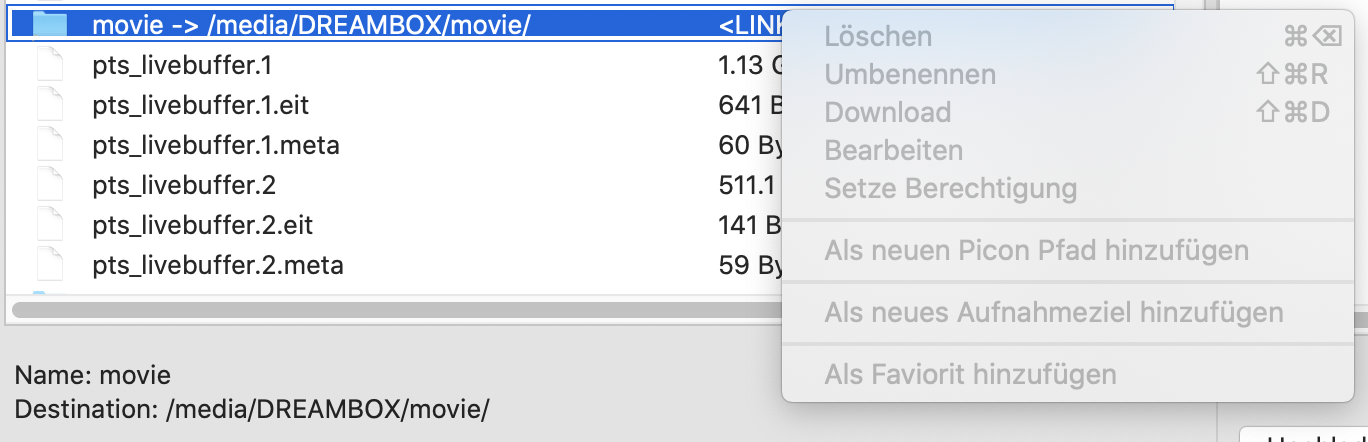The image size is (1368, 442).
Task: Click the pts_livebuffer.1.eit file icon
Action: [49, 106]
